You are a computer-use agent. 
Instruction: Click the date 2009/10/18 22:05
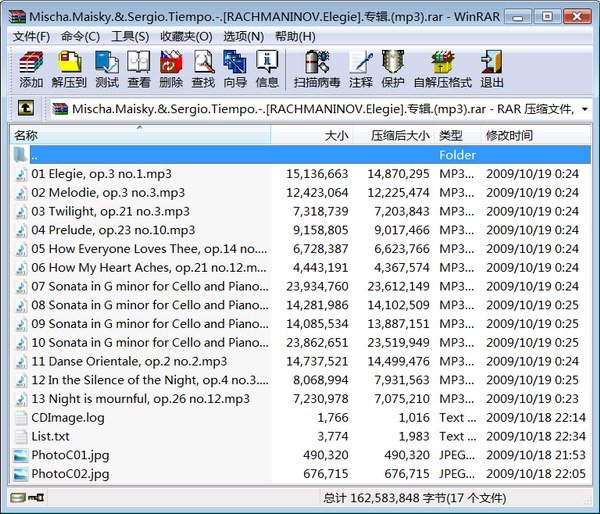(x=536, y=473)
